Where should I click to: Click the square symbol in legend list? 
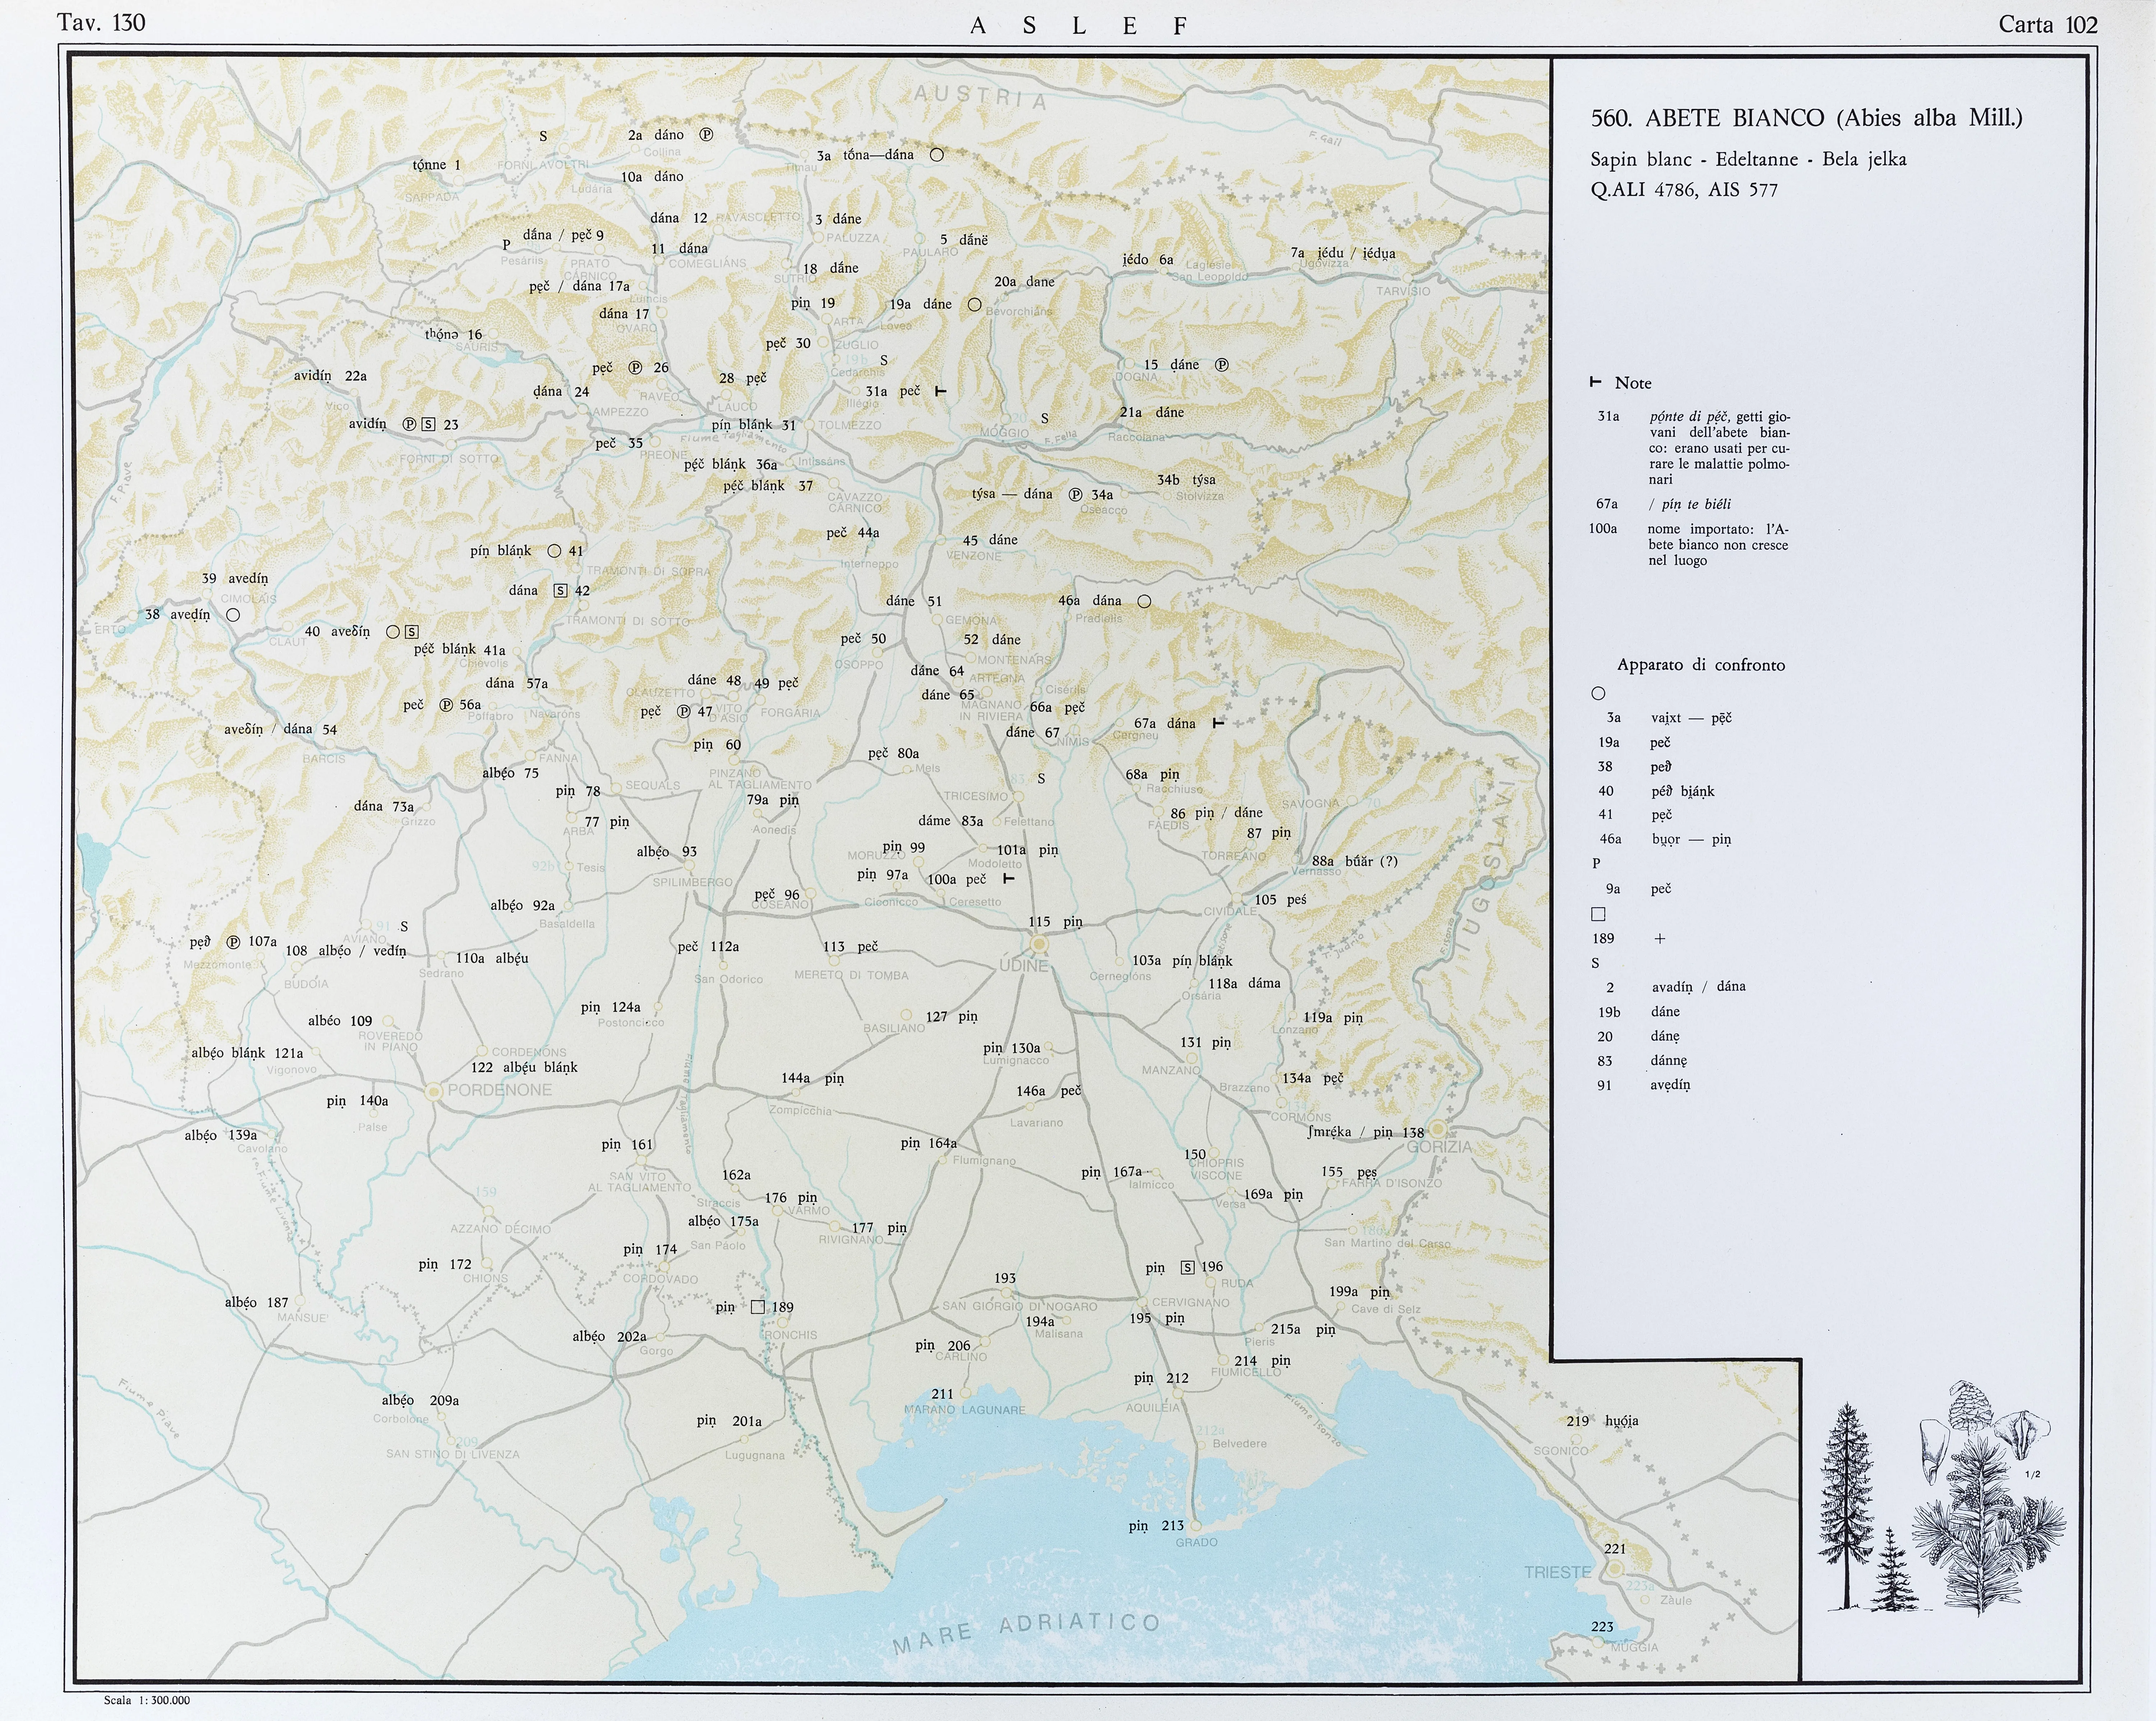(x=1598, y=914)
